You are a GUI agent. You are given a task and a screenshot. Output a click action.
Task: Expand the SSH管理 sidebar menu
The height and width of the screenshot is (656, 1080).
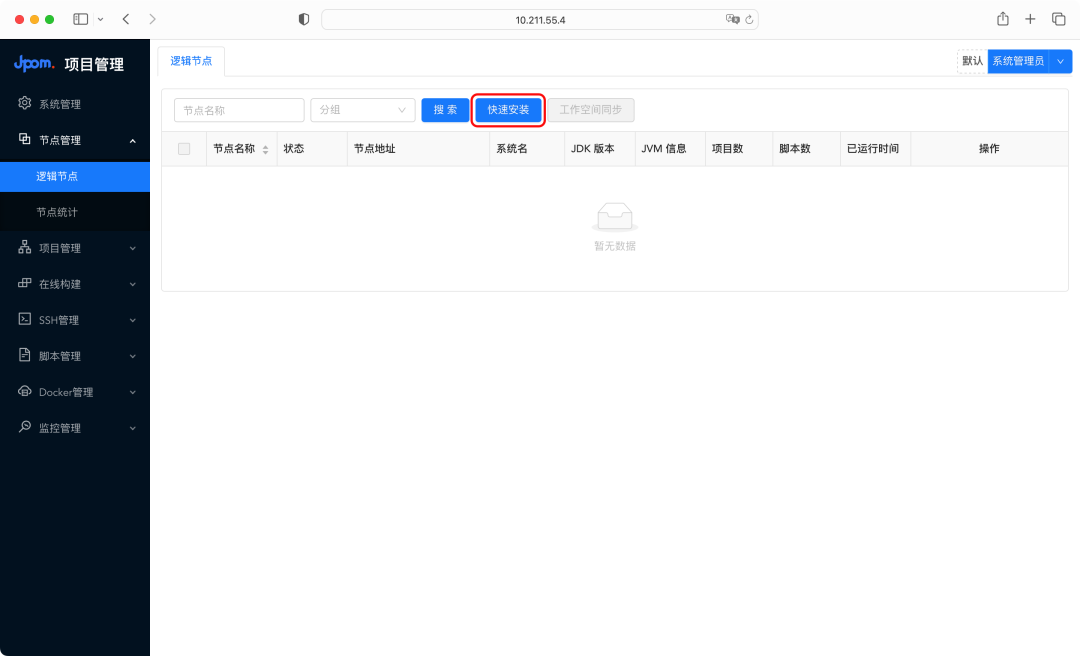(x=133, y=320)
